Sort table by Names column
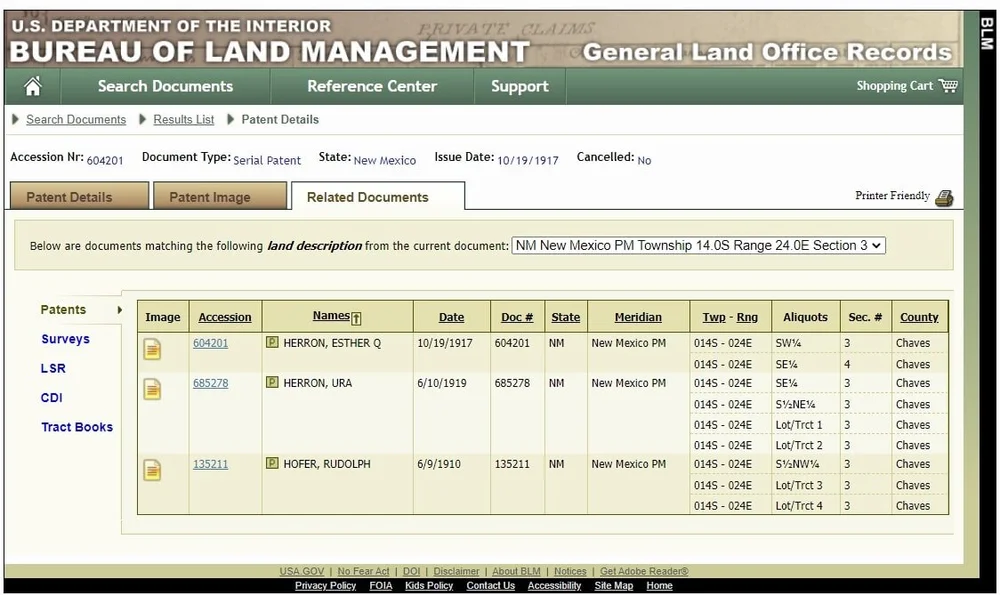Viewport: 1000px width, 595px height. [x=331, y=315]
